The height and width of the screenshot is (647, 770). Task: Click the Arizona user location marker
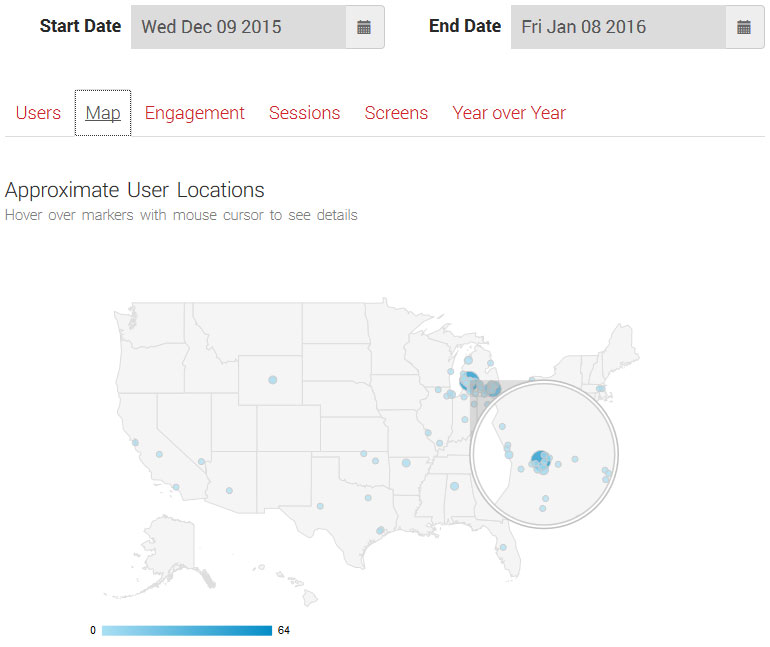[229, 490]
